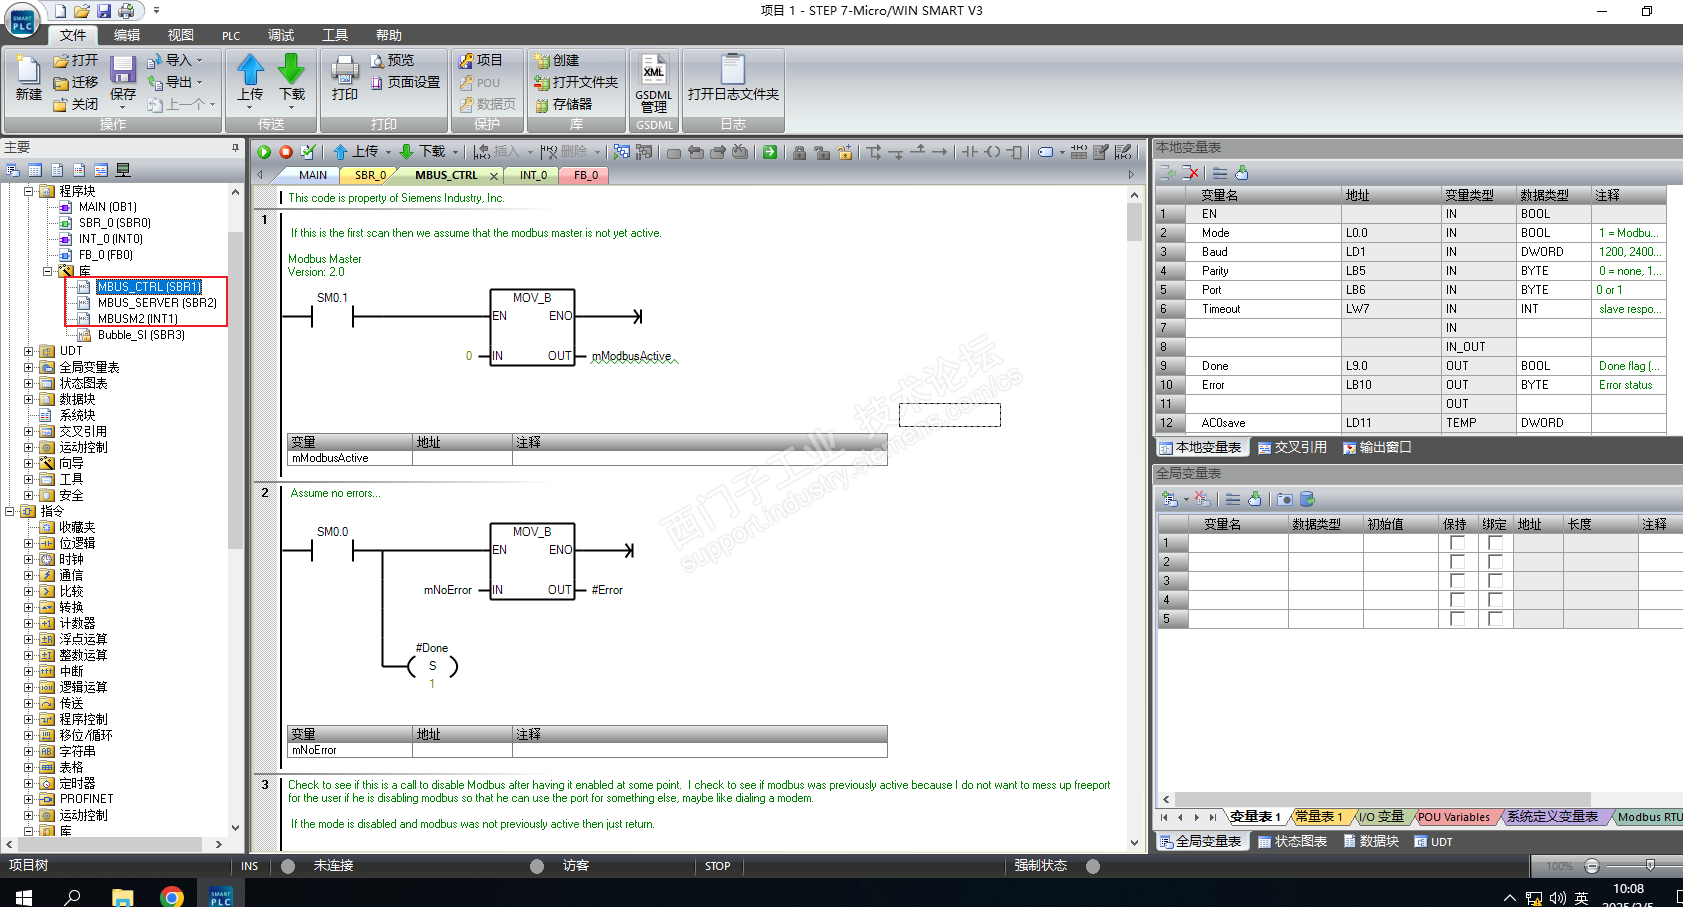
Task: Open File Explorer from the taskbar
Action: (x=122, y=896)
